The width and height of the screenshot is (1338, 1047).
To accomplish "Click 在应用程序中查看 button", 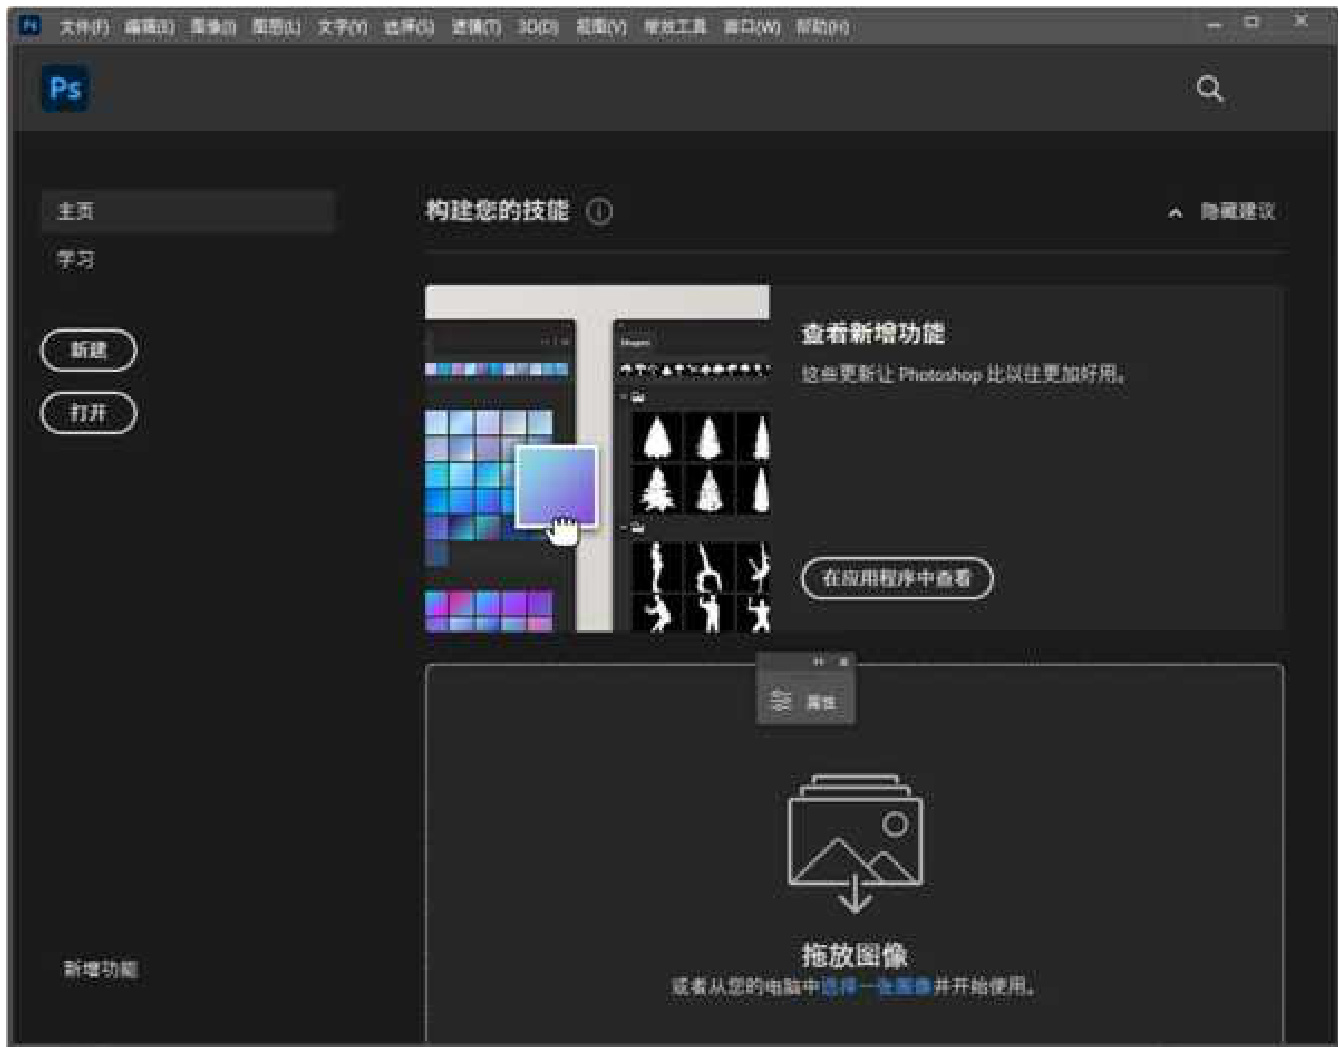I will tap(897, 578).
